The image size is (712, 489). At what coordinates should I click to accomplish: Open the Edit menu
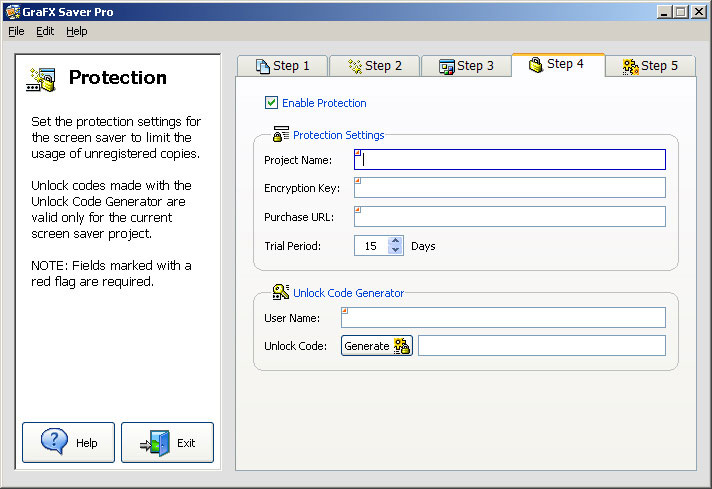pyautogui.click(x=45, y=31)
